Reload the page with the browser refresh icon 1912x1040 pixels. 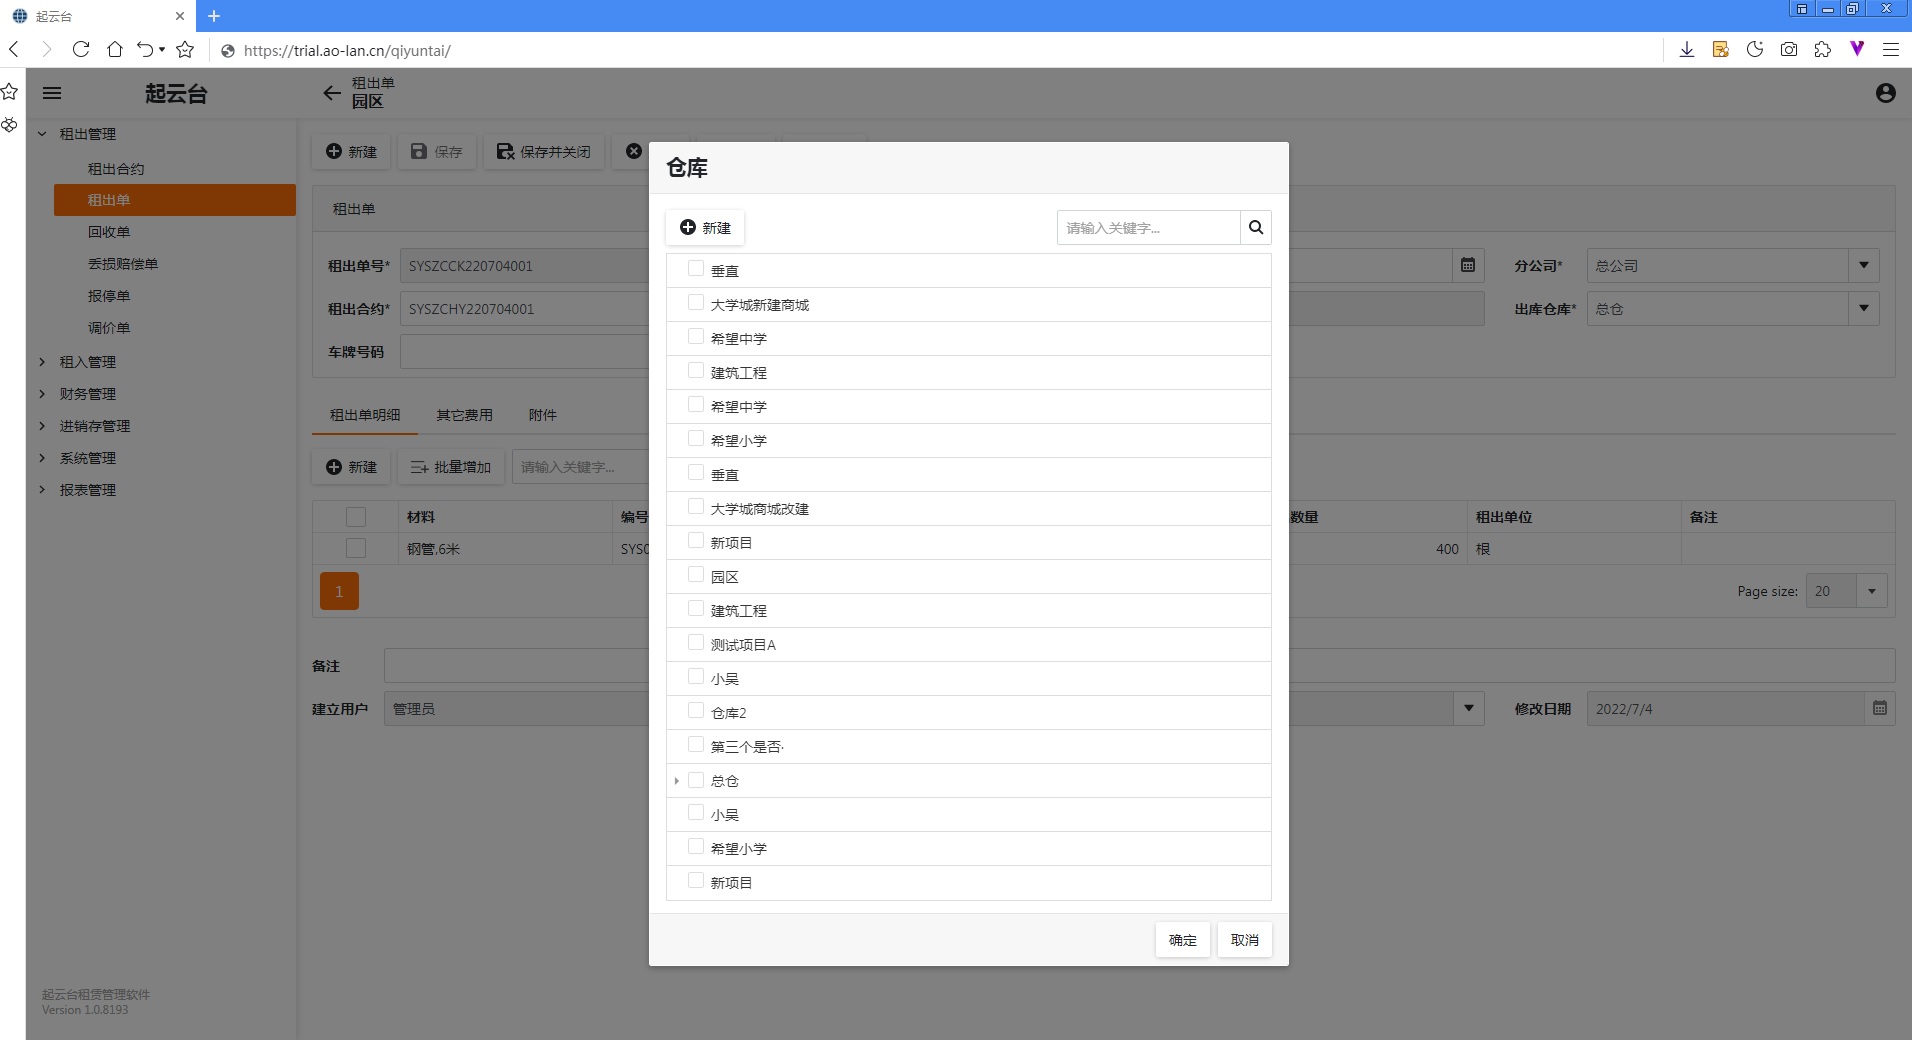point(81,49)
